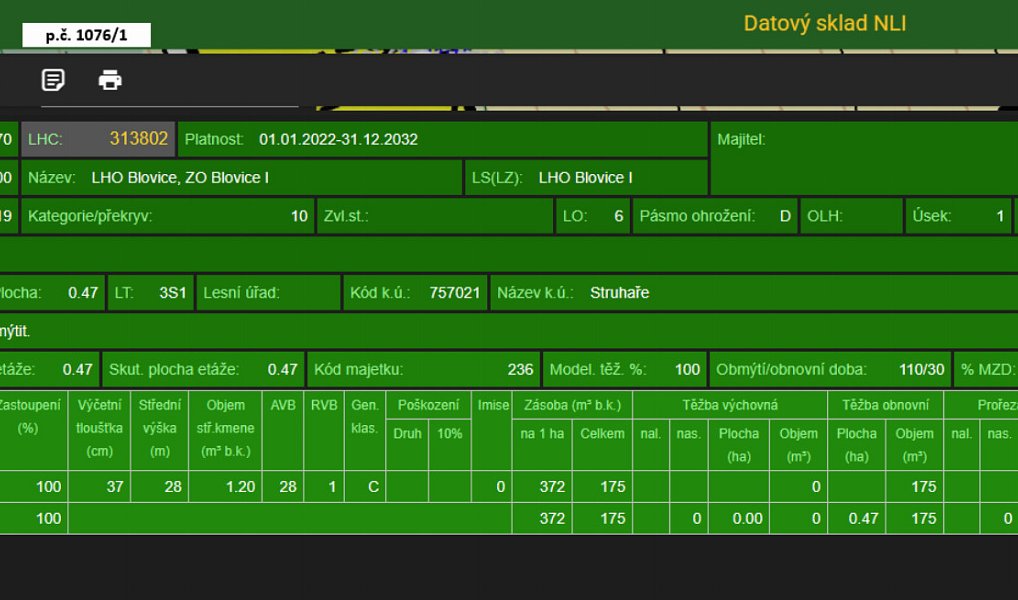The width and height of the screenshot is (1018, 600).
Task: Click the Majitel field
Action: [864, 158]
